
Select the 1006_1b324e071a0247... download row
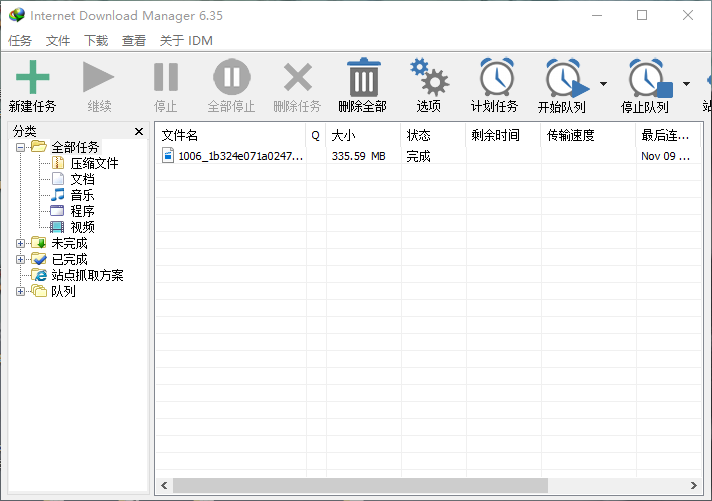tap(429, 156)
